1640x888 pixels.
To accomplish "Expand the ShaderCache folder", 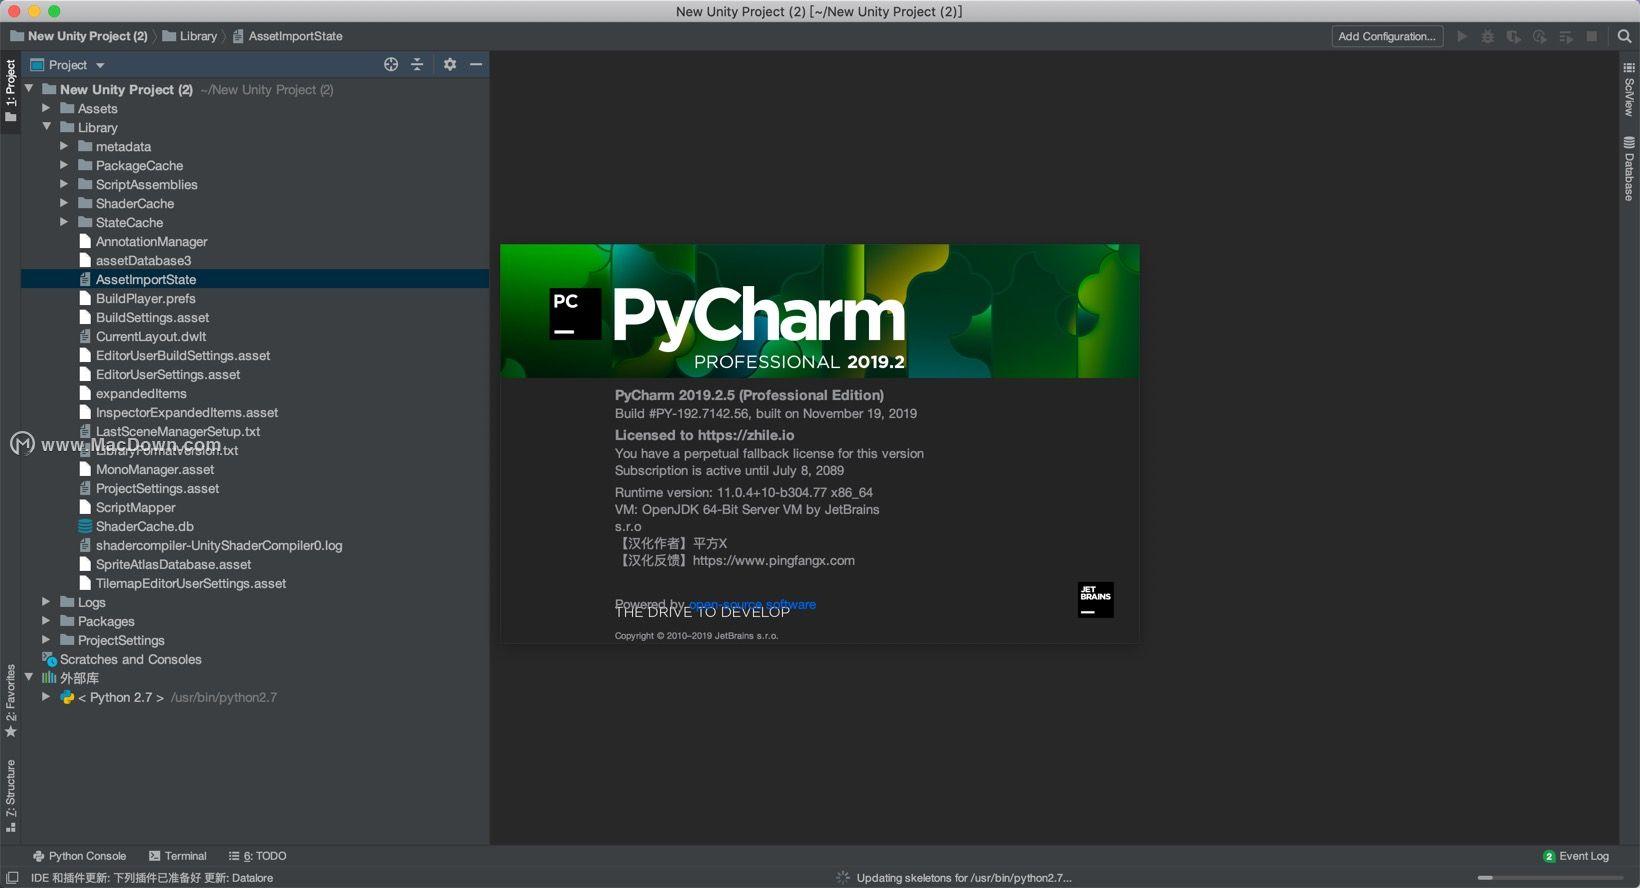I will [64, 203].
